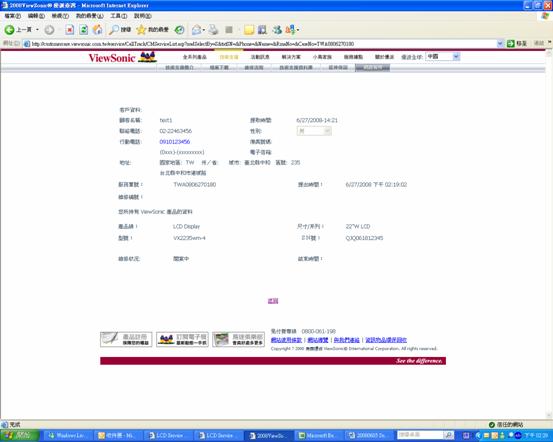Click the green Back arrow button
This screenshot has height=442, width=553.
pyautogui.click(x=10, y=30)
